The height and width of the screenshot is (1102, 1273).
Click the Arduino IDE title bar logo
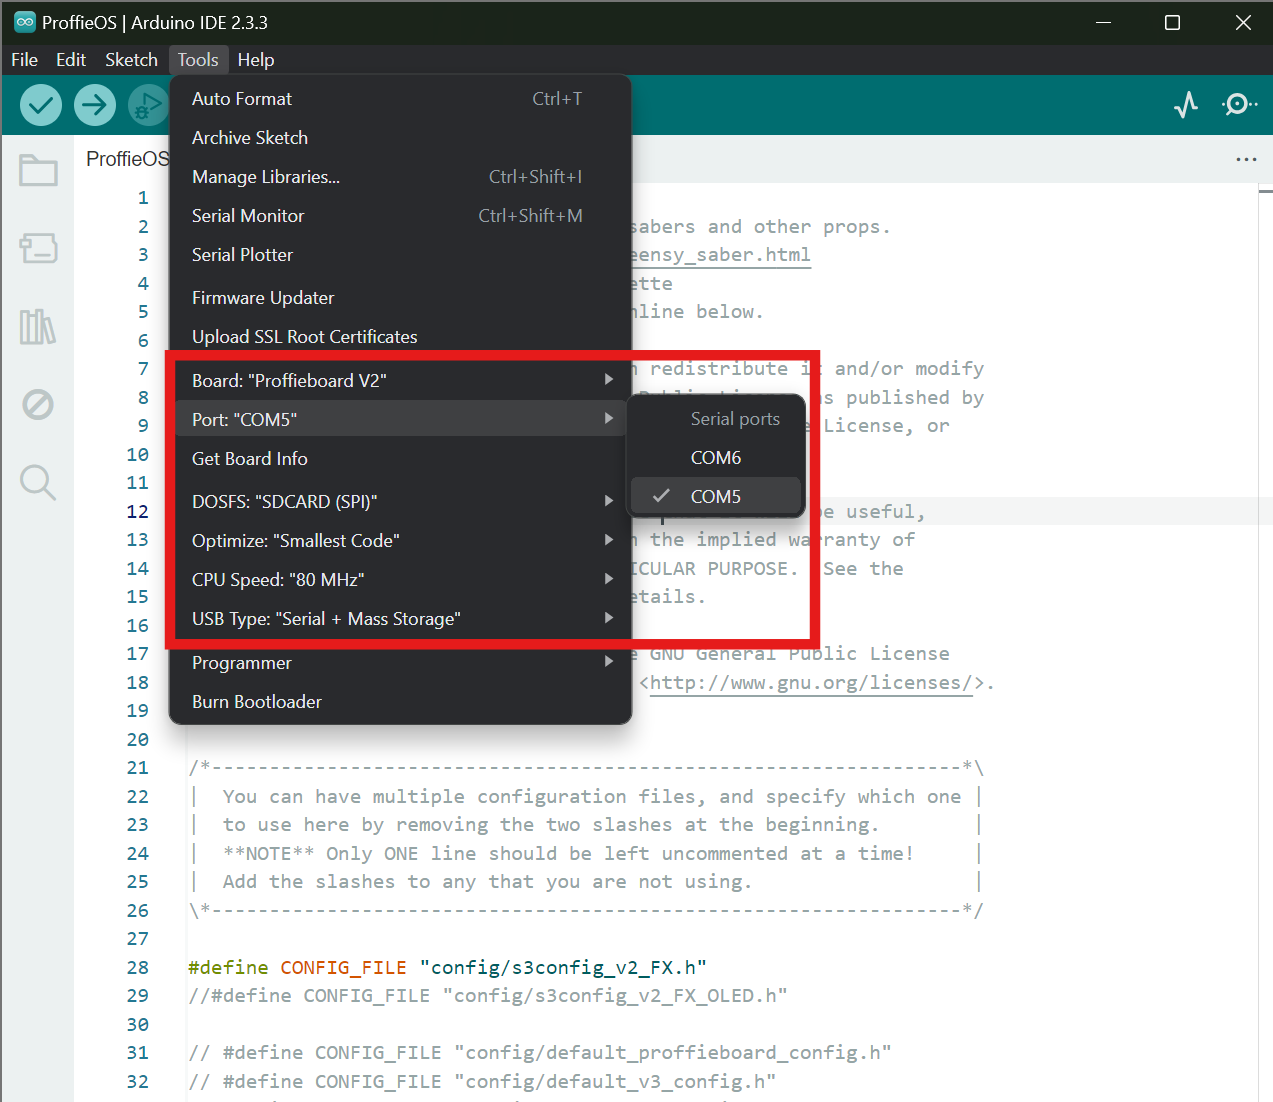click(25, 22)
